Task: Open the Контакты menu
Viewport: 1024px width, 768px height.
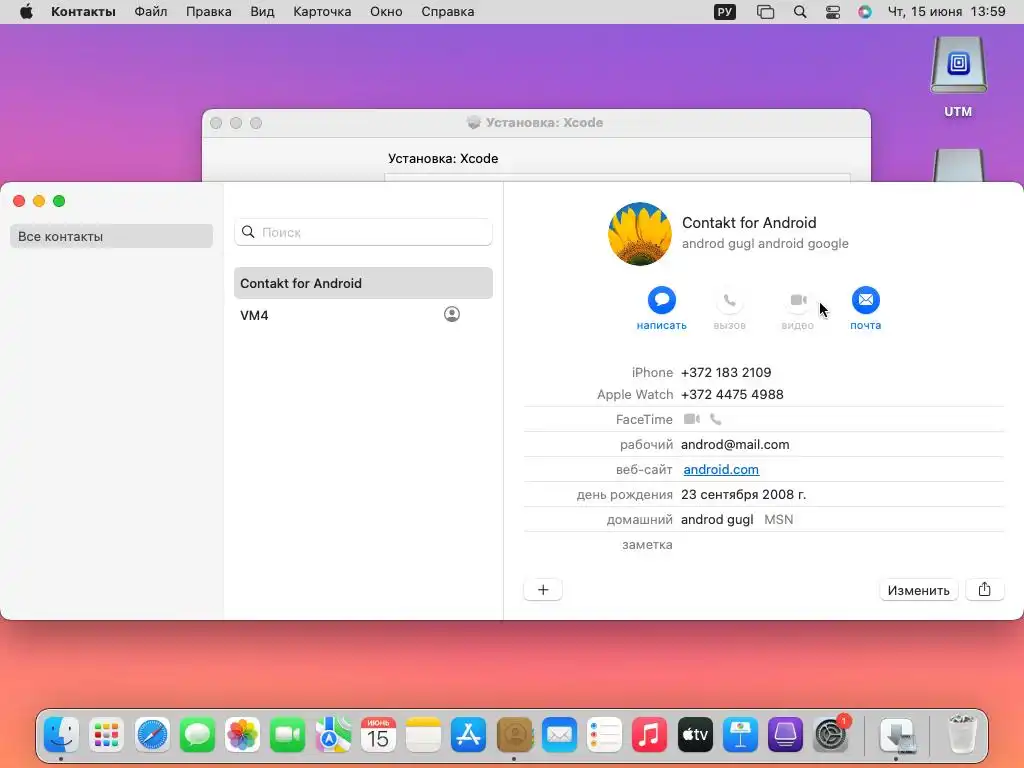Action: 83,12
